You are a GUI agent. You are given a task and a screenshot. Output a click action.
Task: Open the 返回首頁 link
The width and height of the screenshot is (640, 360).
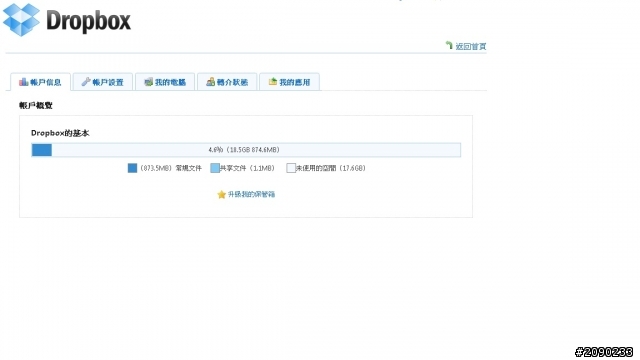coord(471,47)
